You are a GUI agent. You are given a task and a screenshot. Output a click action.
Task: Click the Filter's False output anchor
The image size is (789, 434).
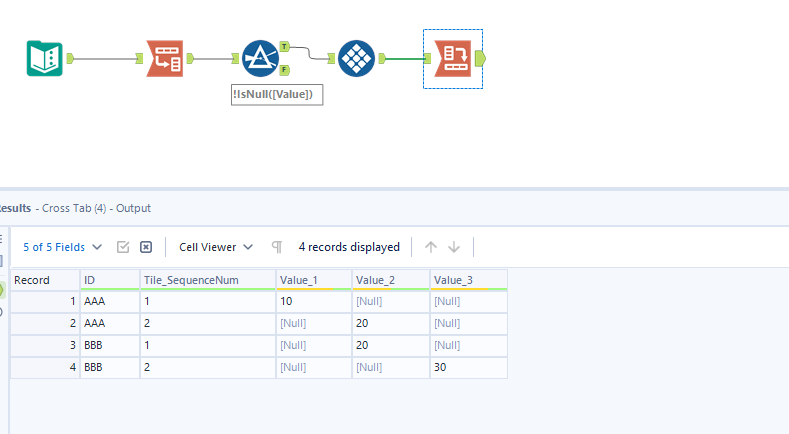pyautogui.click(x=284, y=71)
